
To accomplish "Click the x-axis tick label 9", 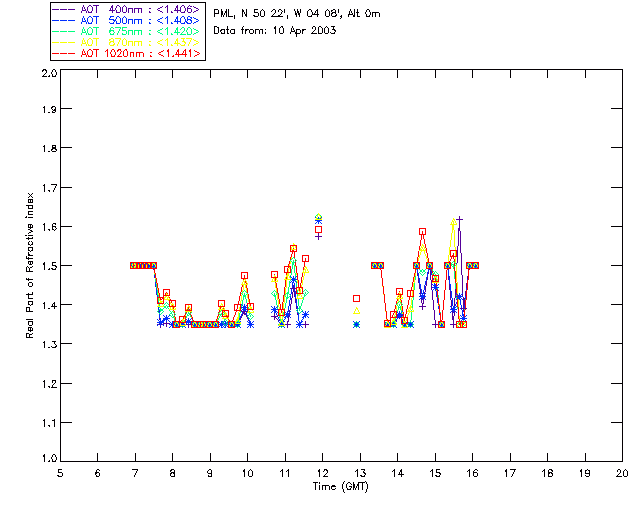I will [210, 473].
